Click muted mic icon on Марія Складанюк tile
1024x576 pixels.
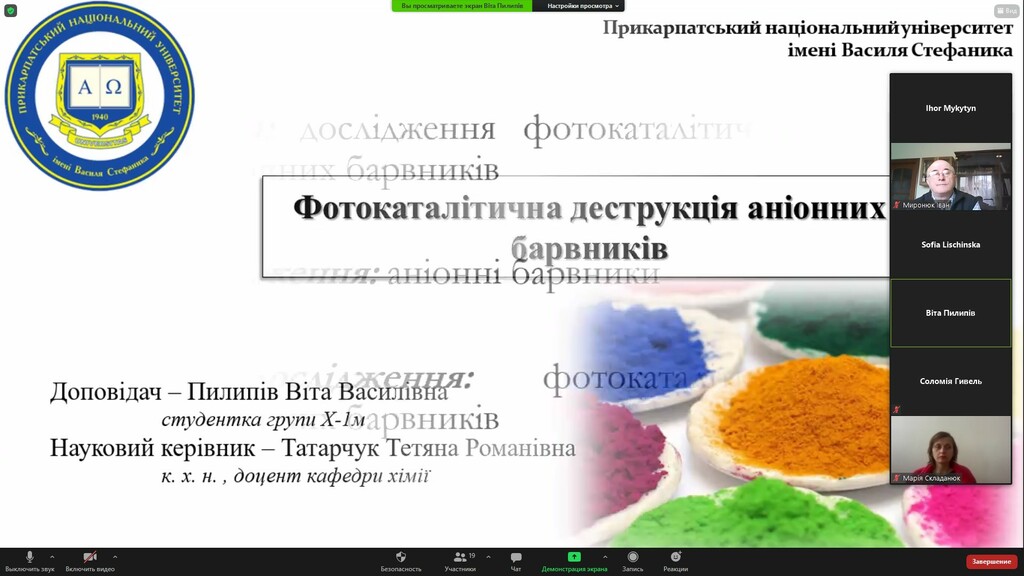pos(897,478)
